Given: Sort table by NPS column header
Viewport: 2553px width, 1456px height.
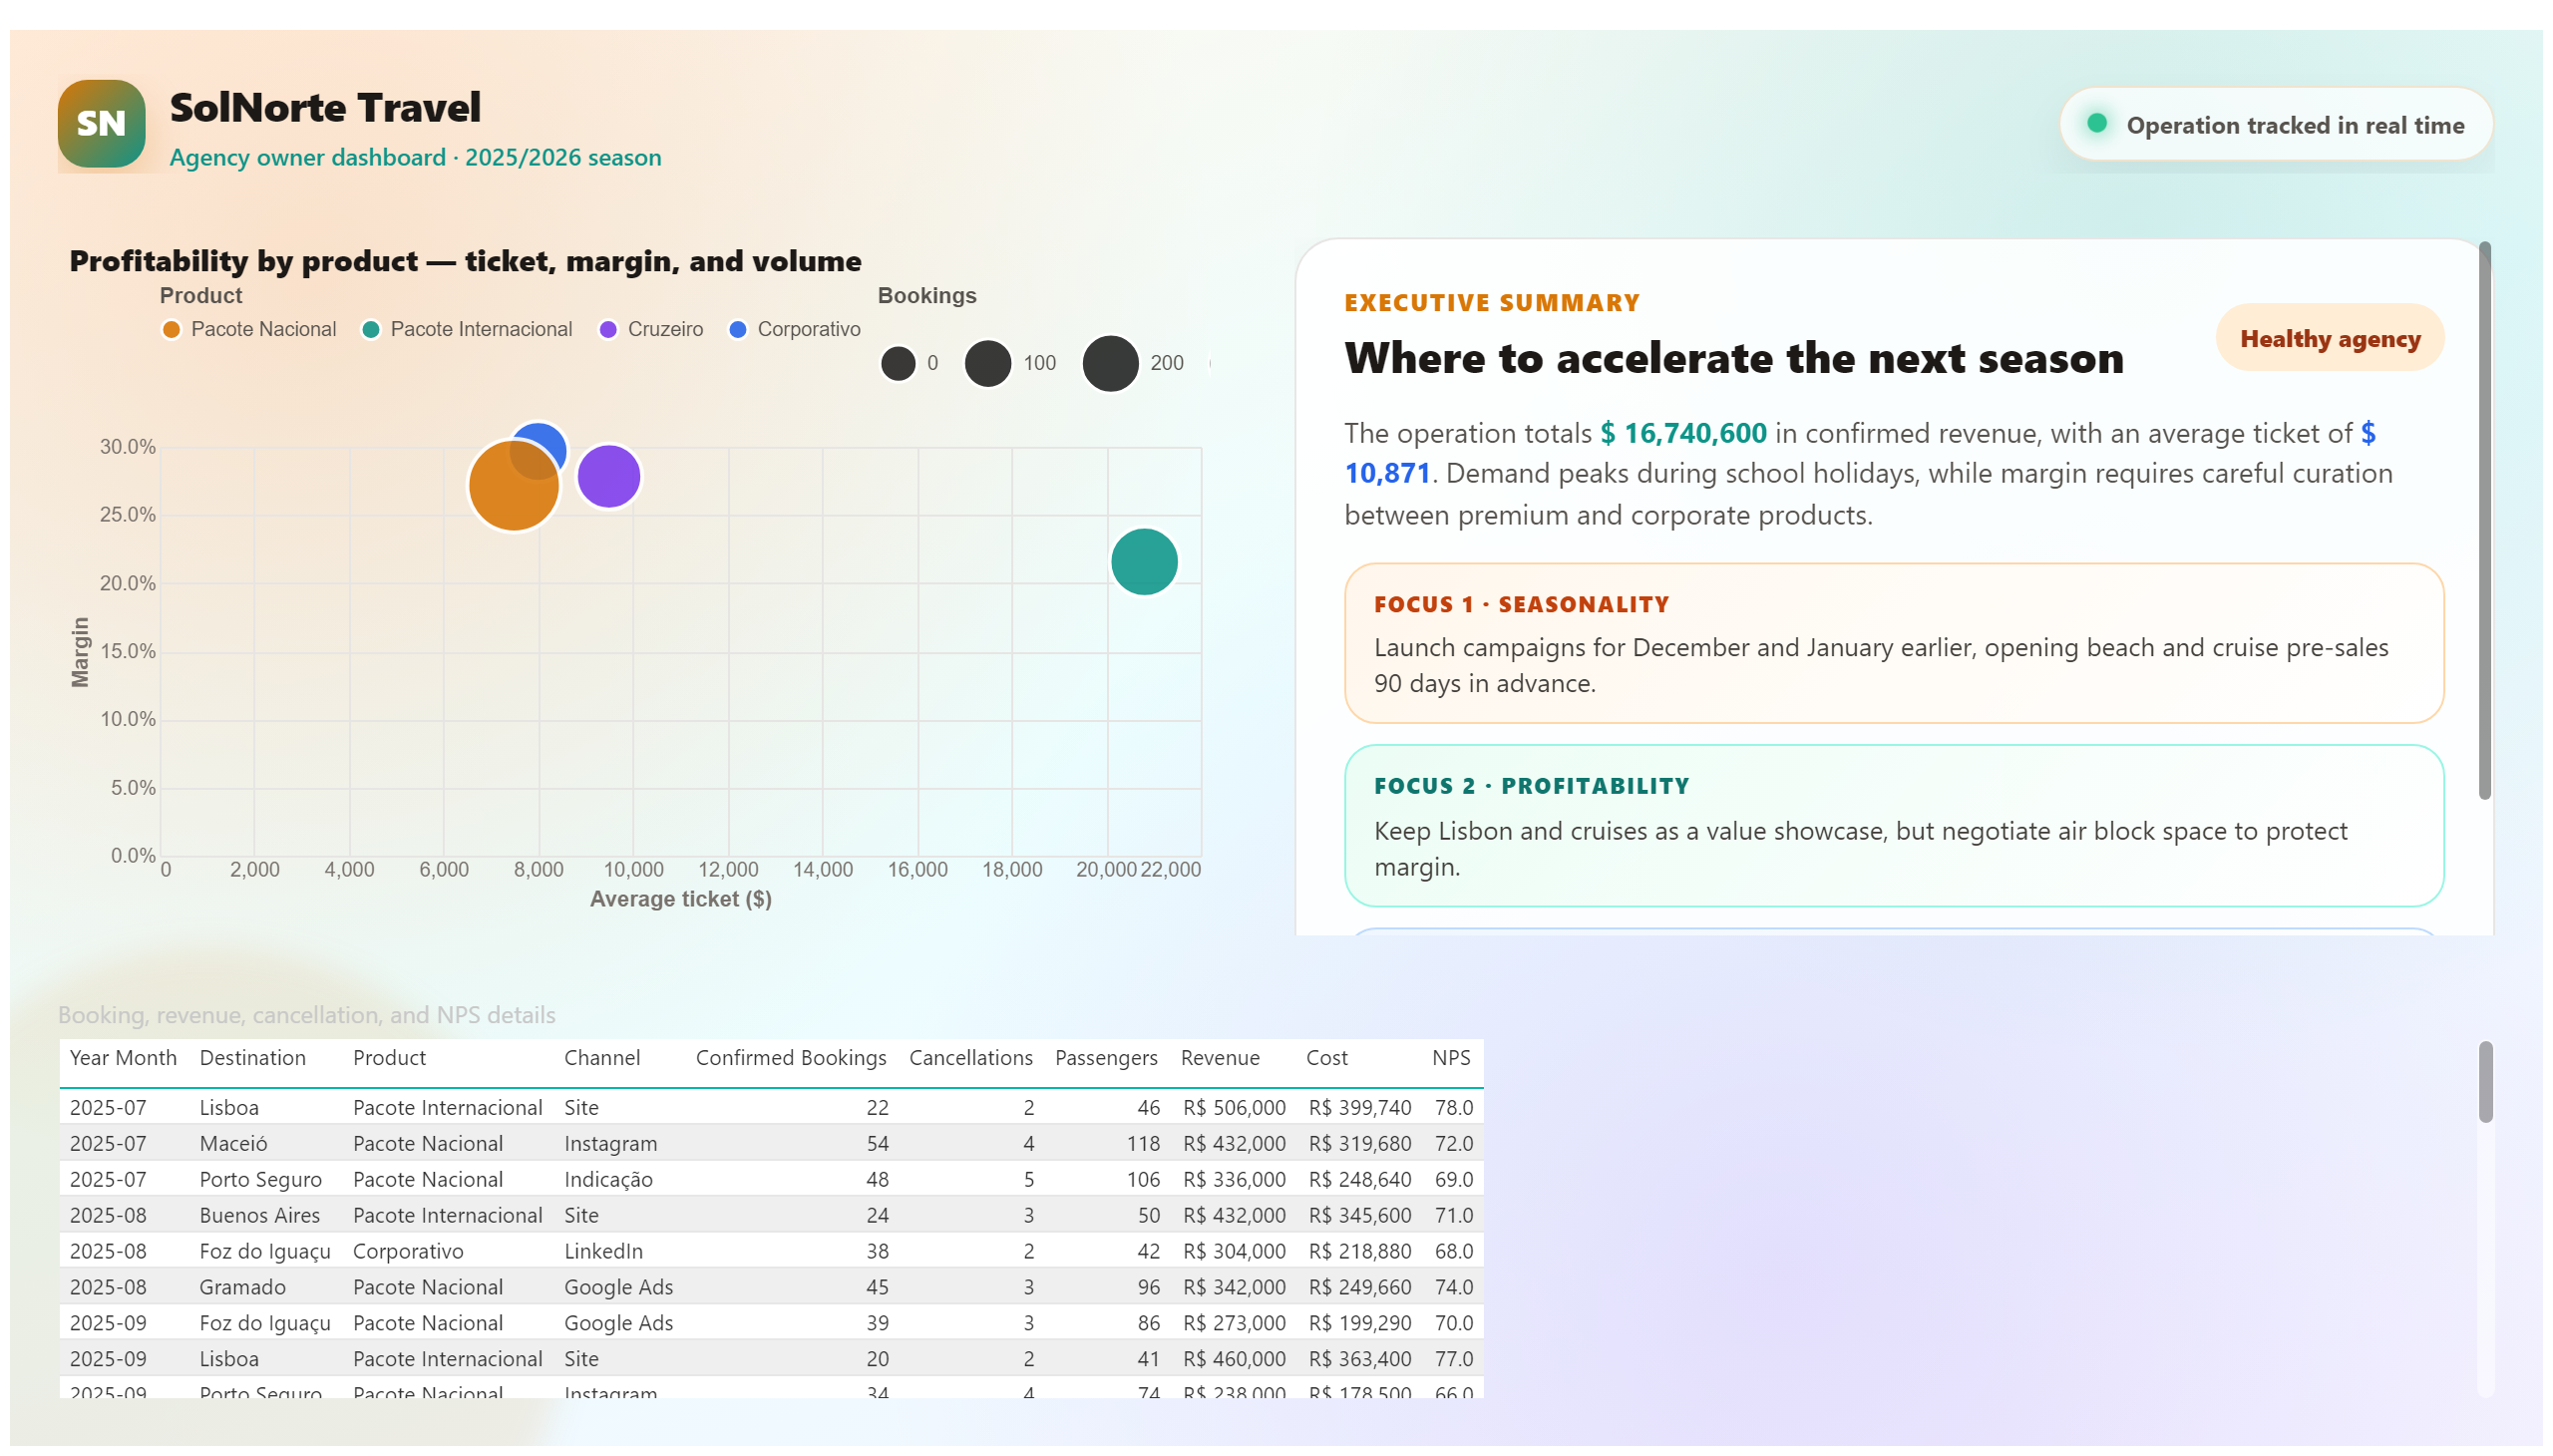Looking at the screenshot, I should tap(1450, 1058).
